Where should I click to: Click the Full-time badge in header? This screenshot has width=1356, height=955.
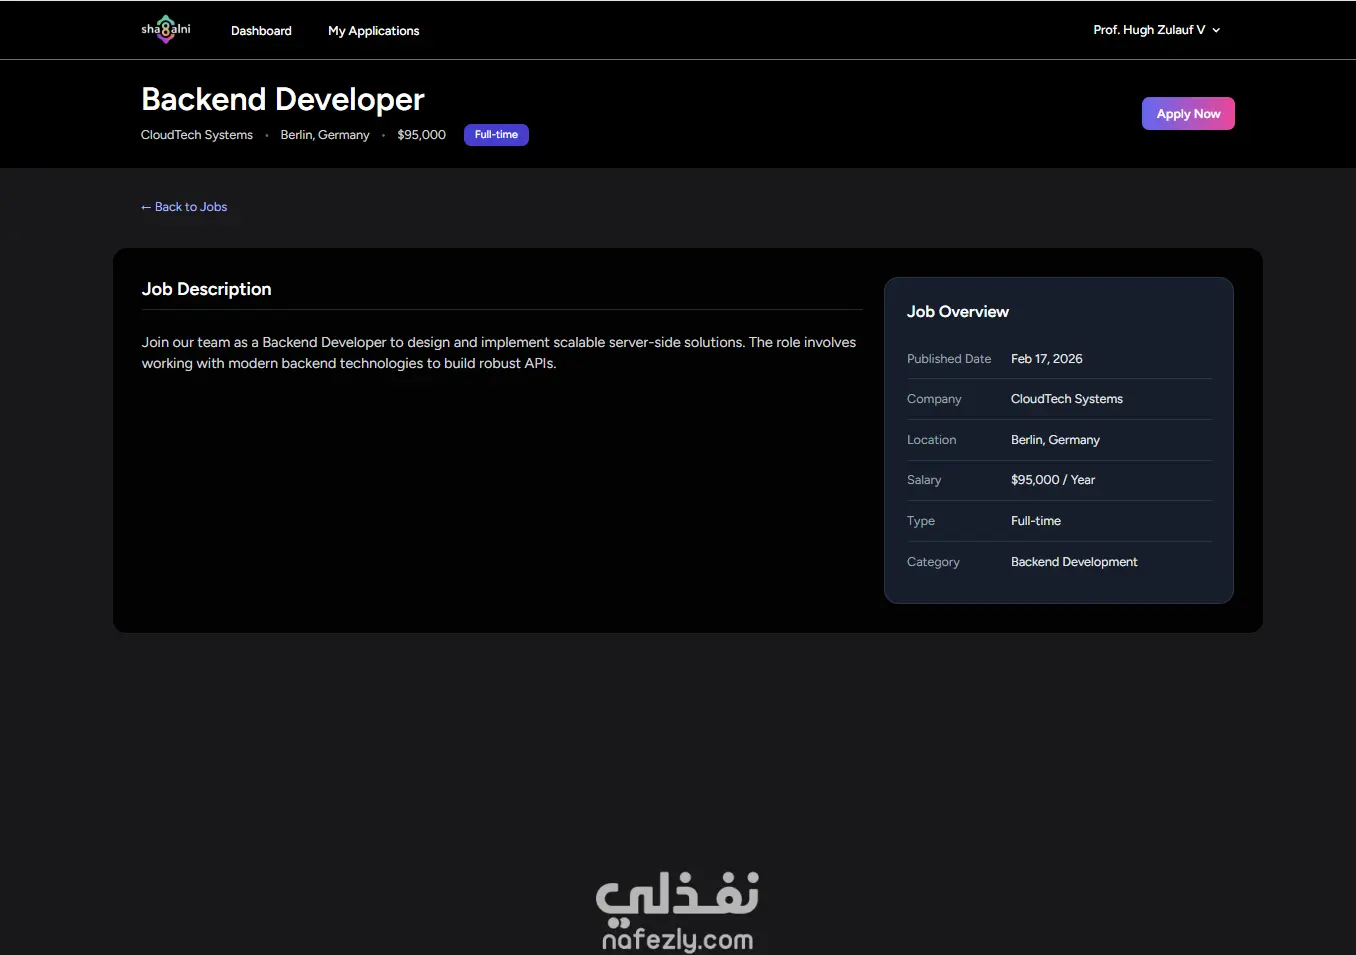click(x=496, y=135)
